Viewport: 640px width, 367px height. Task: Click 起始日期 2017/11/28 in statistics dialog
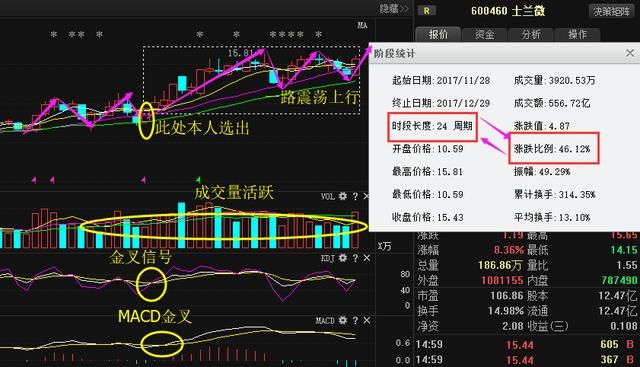[x=441, y=80]
